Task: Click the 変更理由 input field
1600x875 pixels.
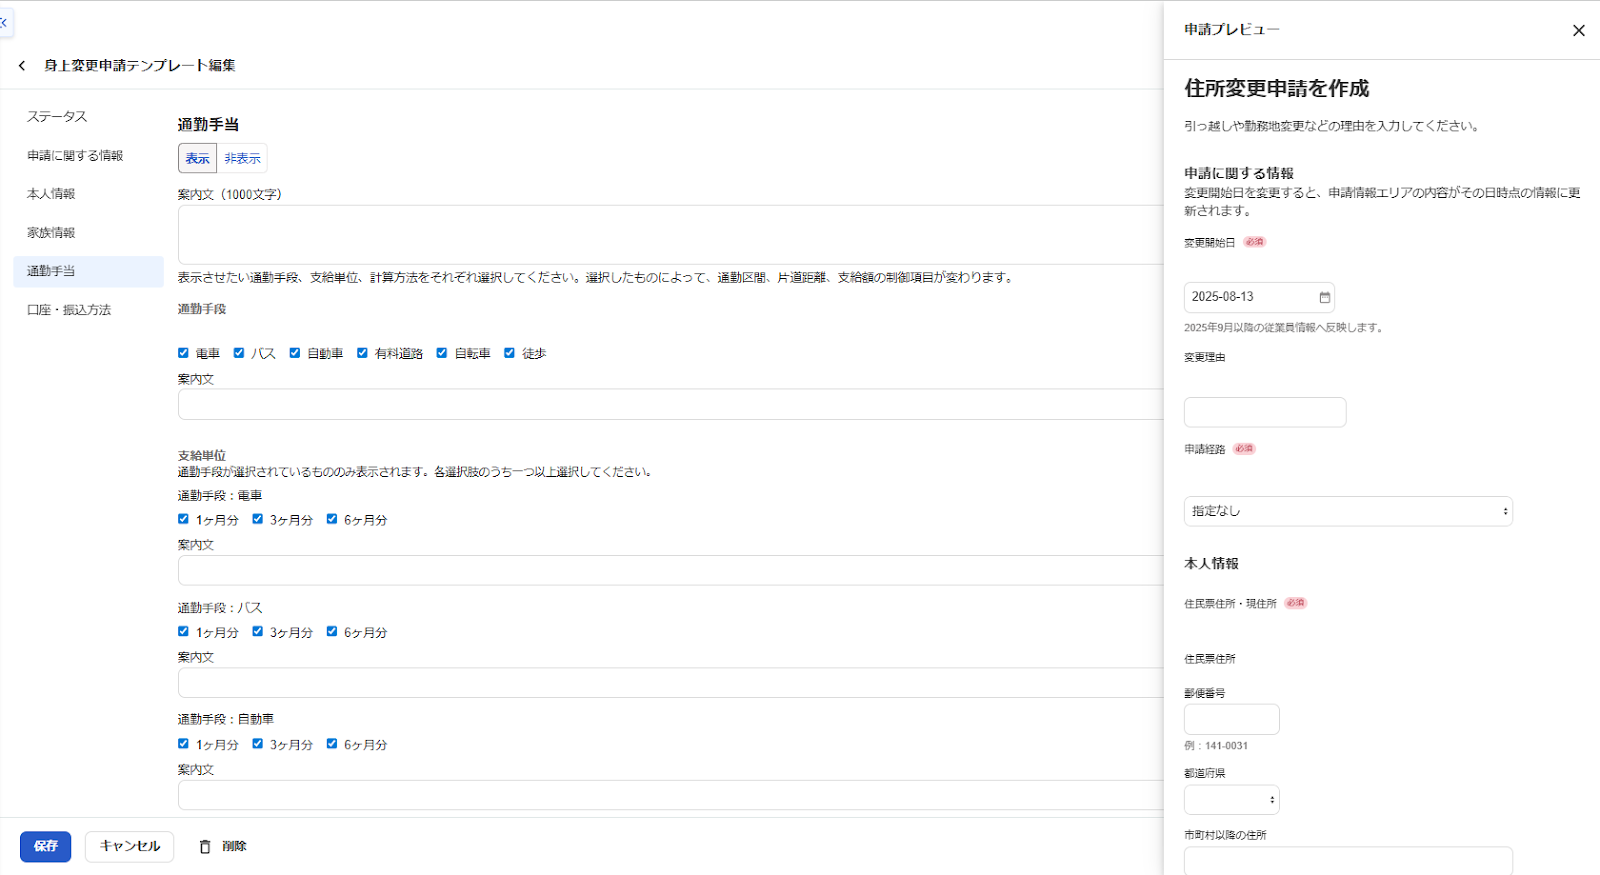Action: (1265, 412)
